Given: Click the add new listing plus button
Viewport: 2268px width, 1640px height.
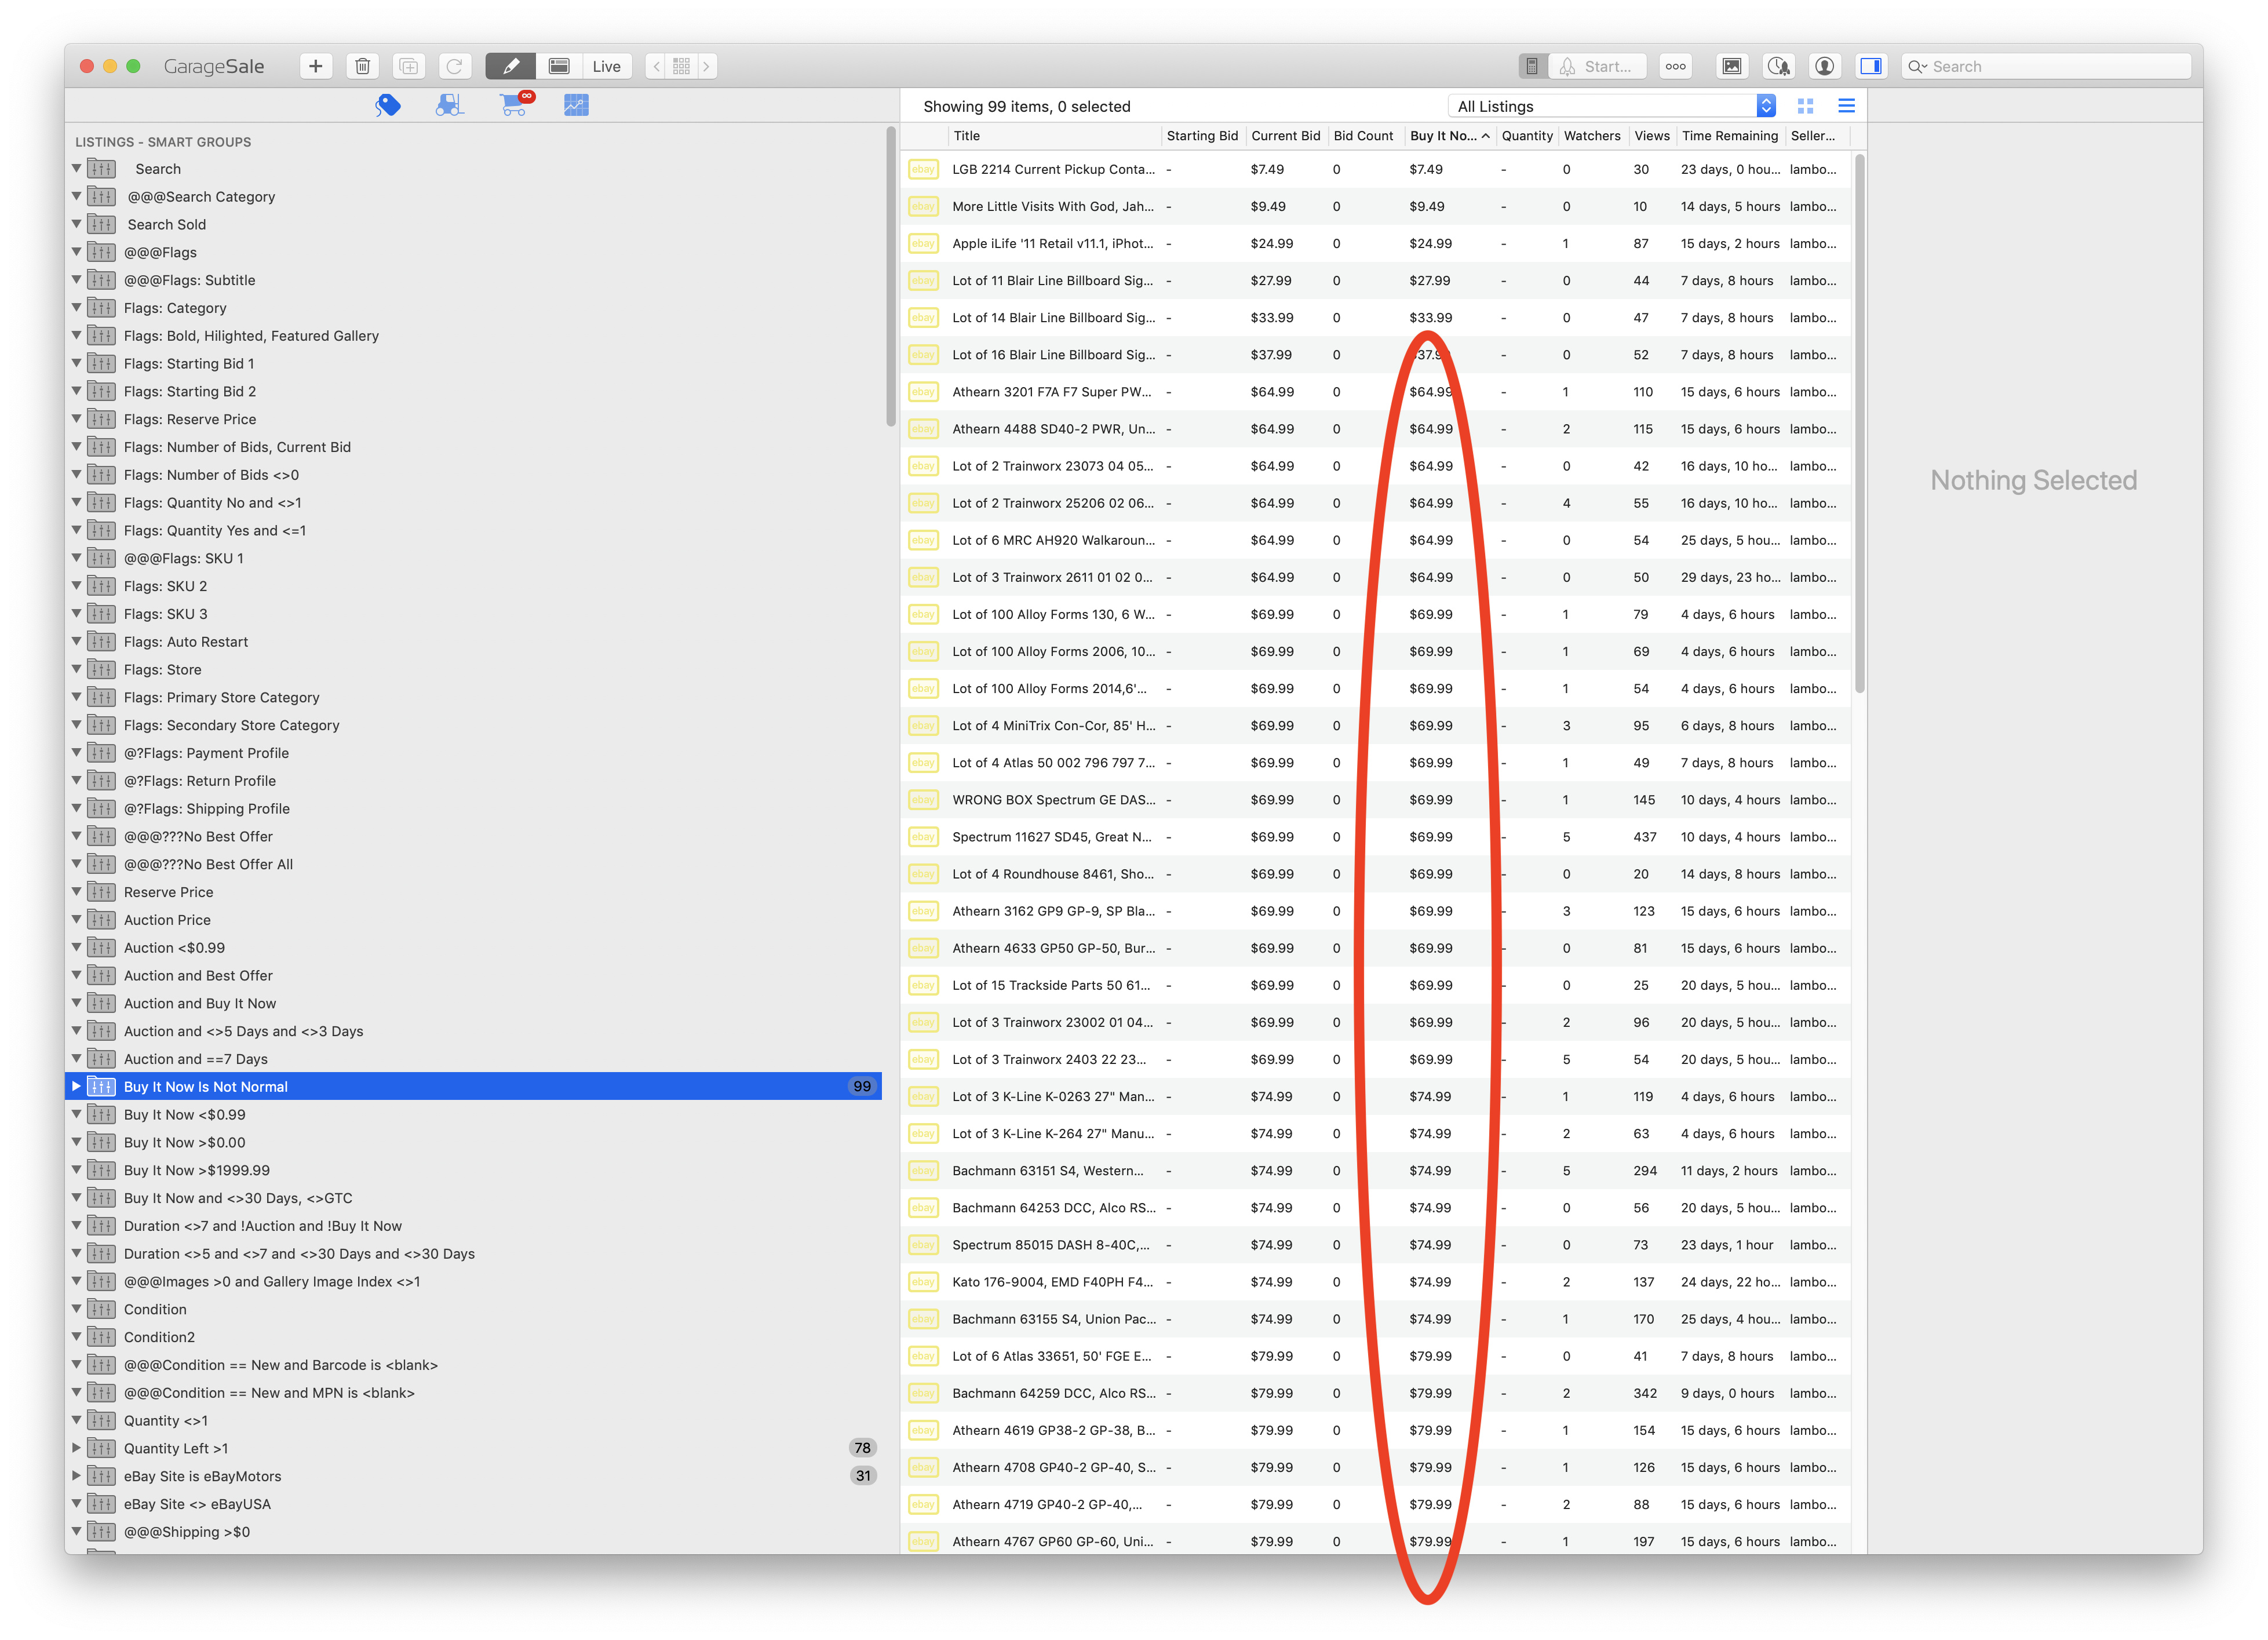Looking at the screenshot, I should tap(315, 66).
